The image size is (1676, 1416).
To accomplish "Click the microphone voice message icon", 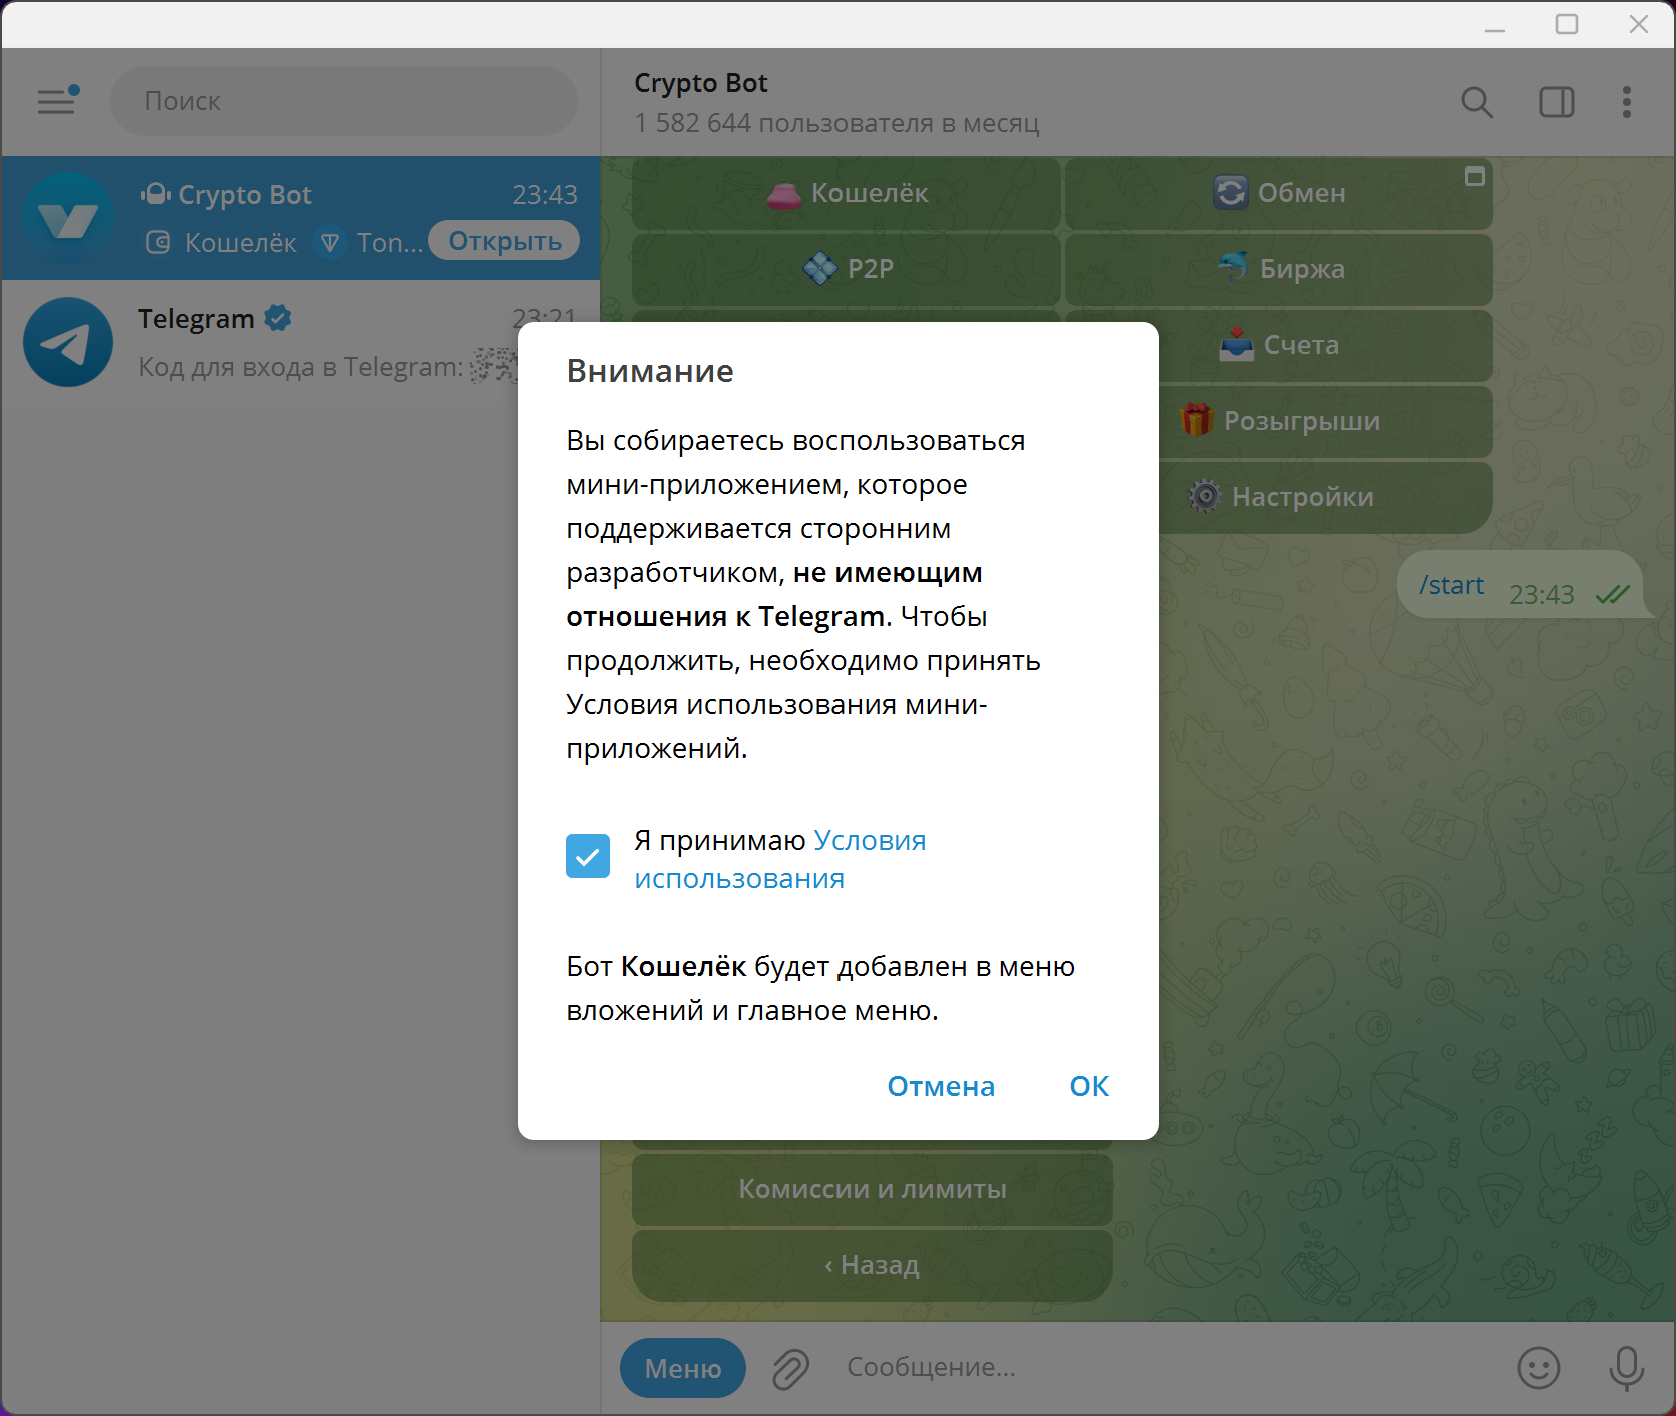I will (1627, 1368).
